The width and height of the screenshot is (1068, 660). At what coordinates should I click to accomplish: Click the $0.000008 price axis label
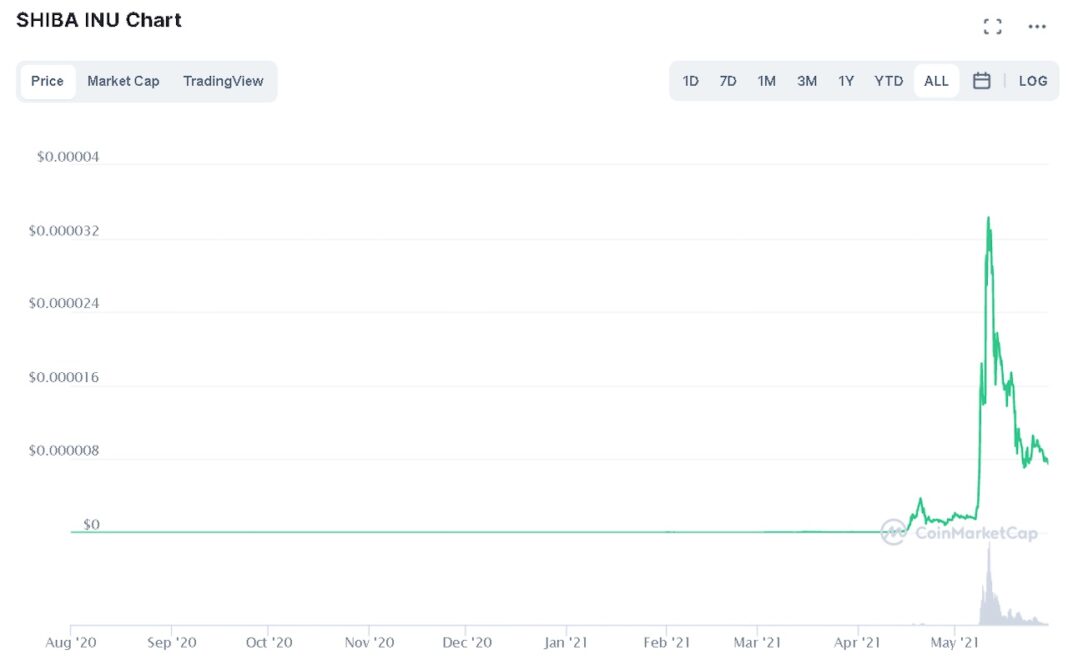click(x=63, y=451)
